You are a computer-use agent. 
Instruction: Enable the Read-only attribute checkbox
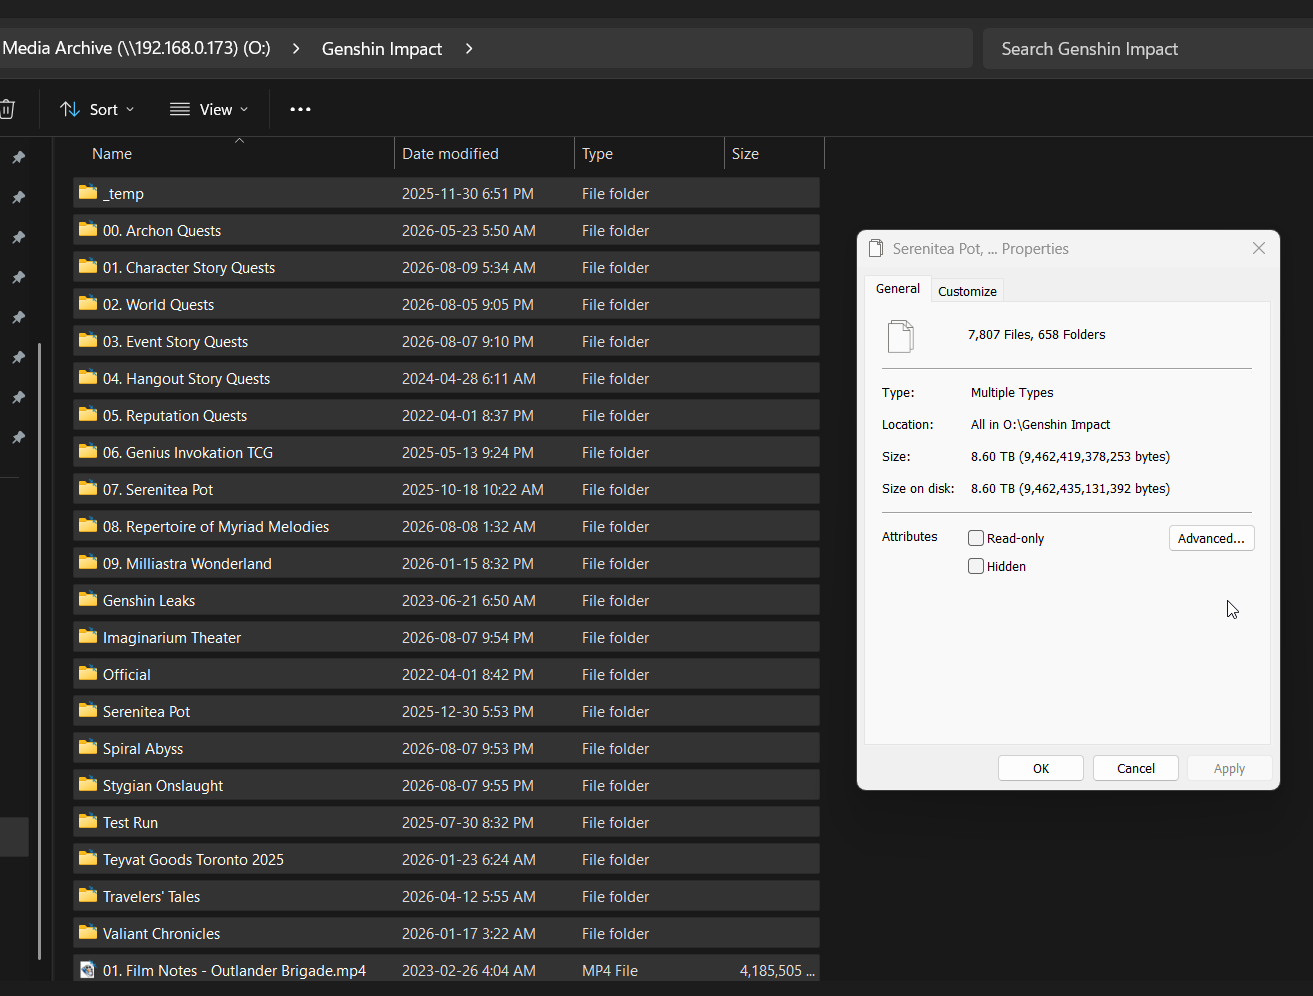tap(976, 538)
